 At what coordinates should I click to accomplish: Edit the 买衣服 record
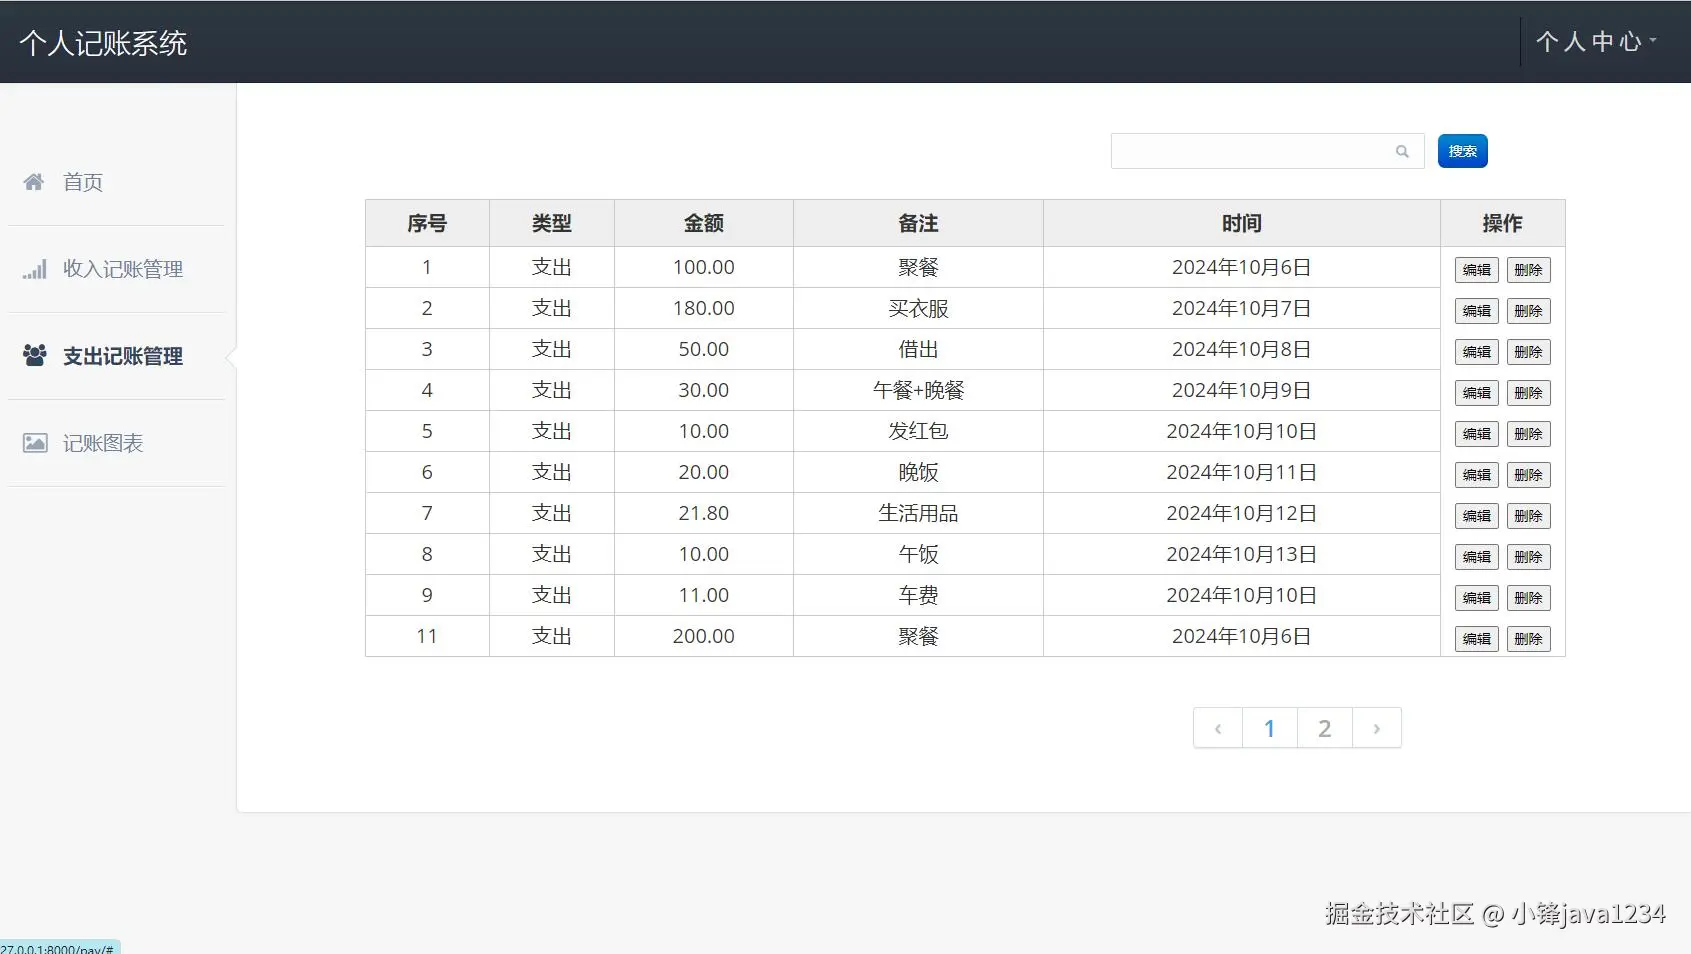pyautogui.click(x=1476, y=311)
